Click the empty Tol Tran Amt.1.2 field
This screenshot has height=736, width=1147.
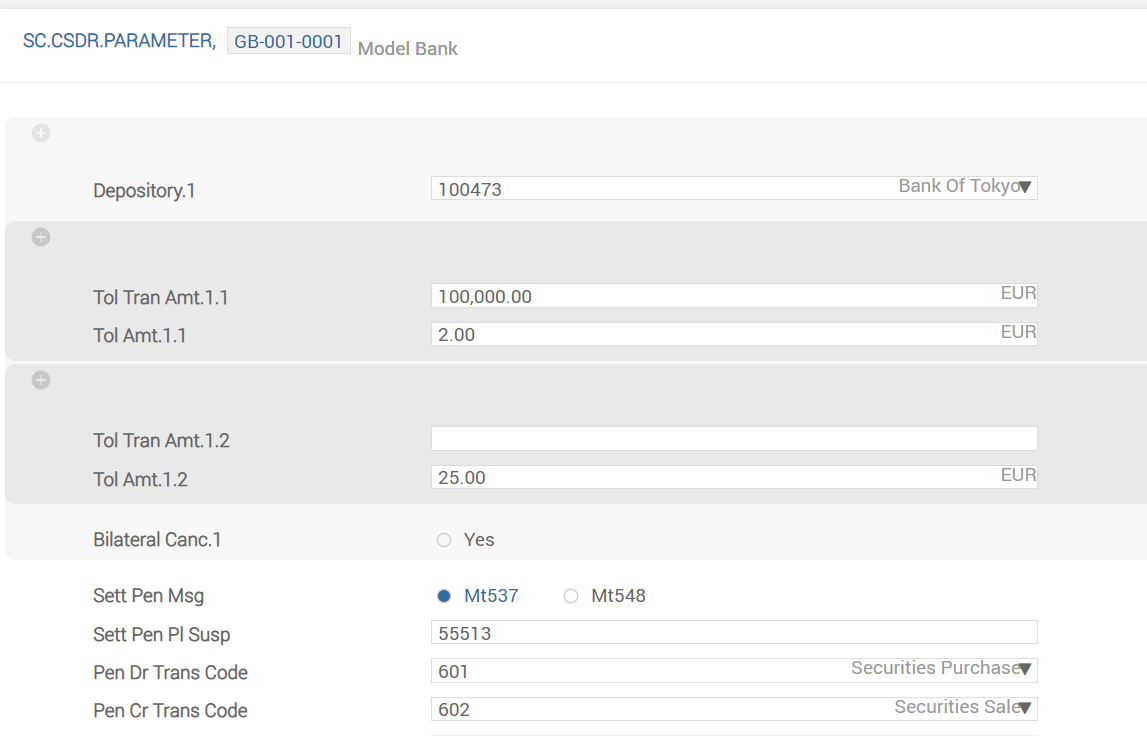733,439
